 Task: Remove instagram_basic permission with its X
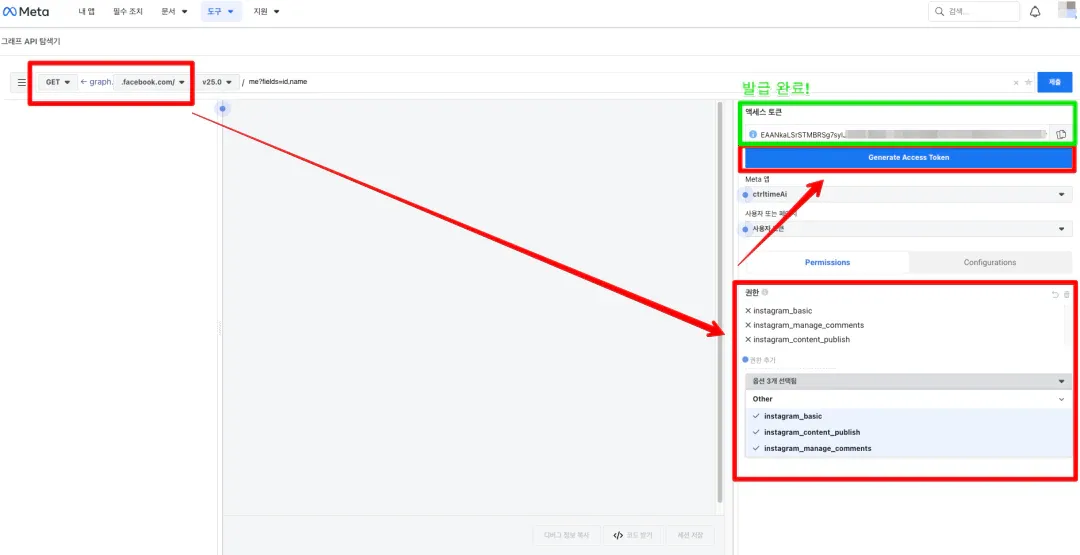(748, 311)
